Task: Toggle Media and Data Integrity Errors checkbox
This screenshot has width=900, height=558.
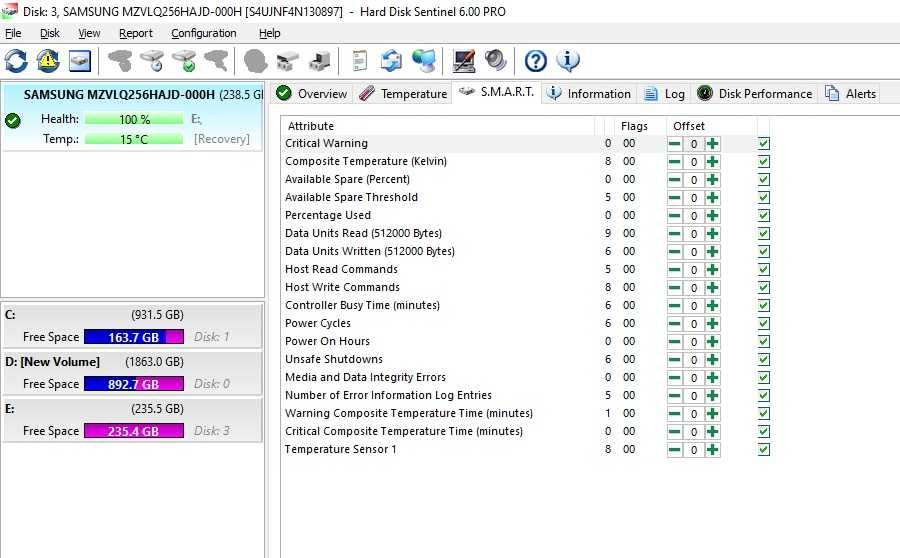Action: tap(763, 378)
